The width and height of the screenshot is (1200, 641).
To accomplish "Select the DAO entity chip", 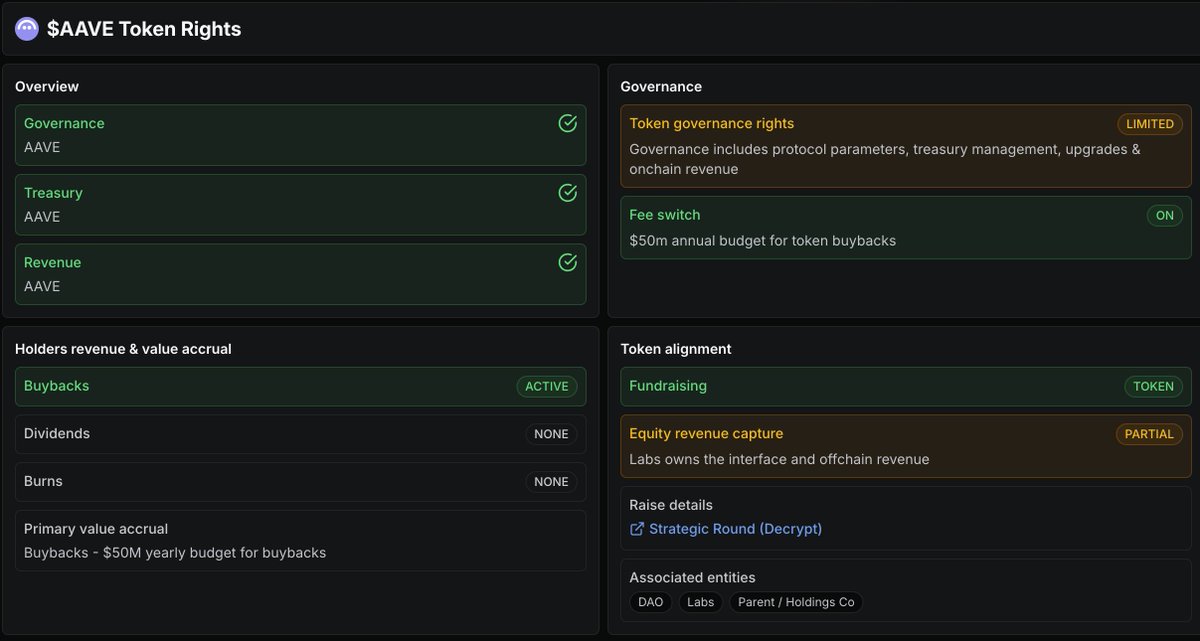I will pos(651,602).
